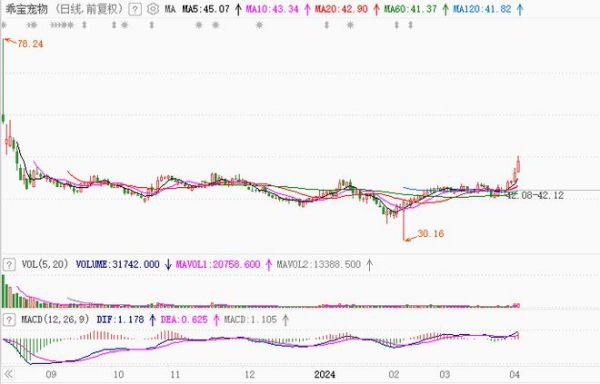
Task: Click the latest red candlestick in April
Action: pyautogui.click(x=518, y=165)
